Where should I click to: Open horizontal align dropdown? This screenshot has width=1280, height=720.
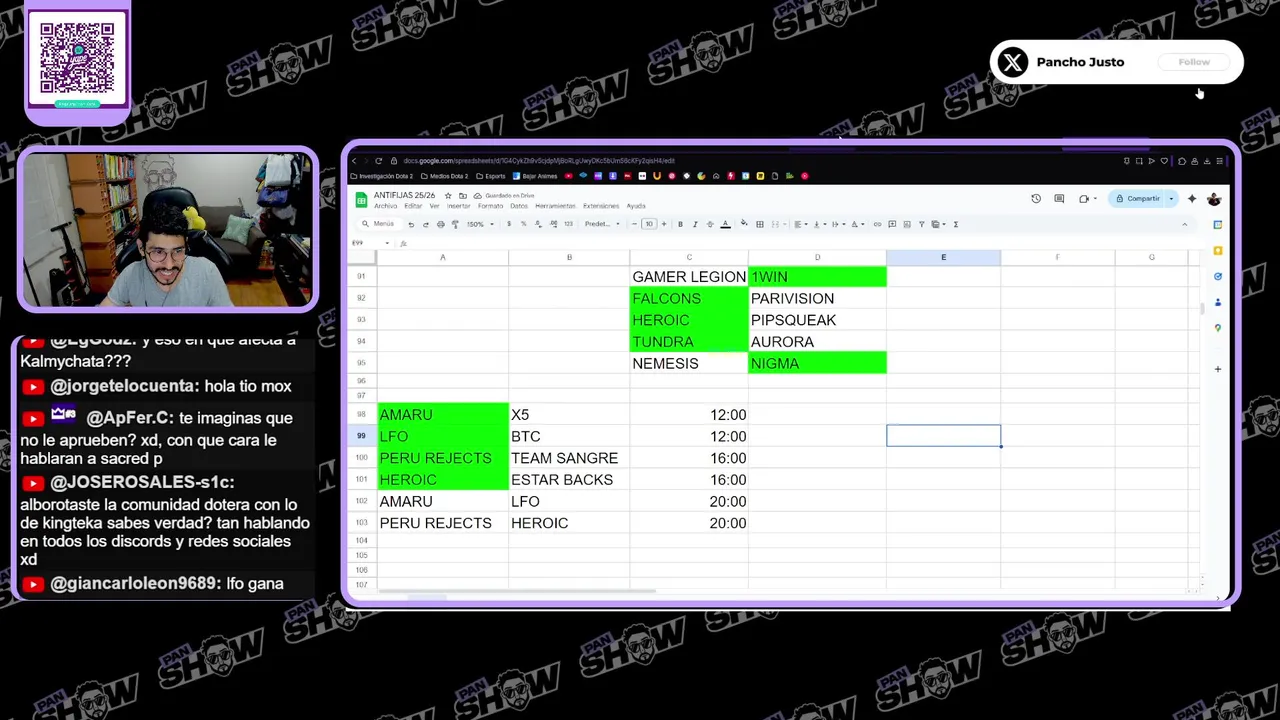pyautogui.click(x=801, y=224)
